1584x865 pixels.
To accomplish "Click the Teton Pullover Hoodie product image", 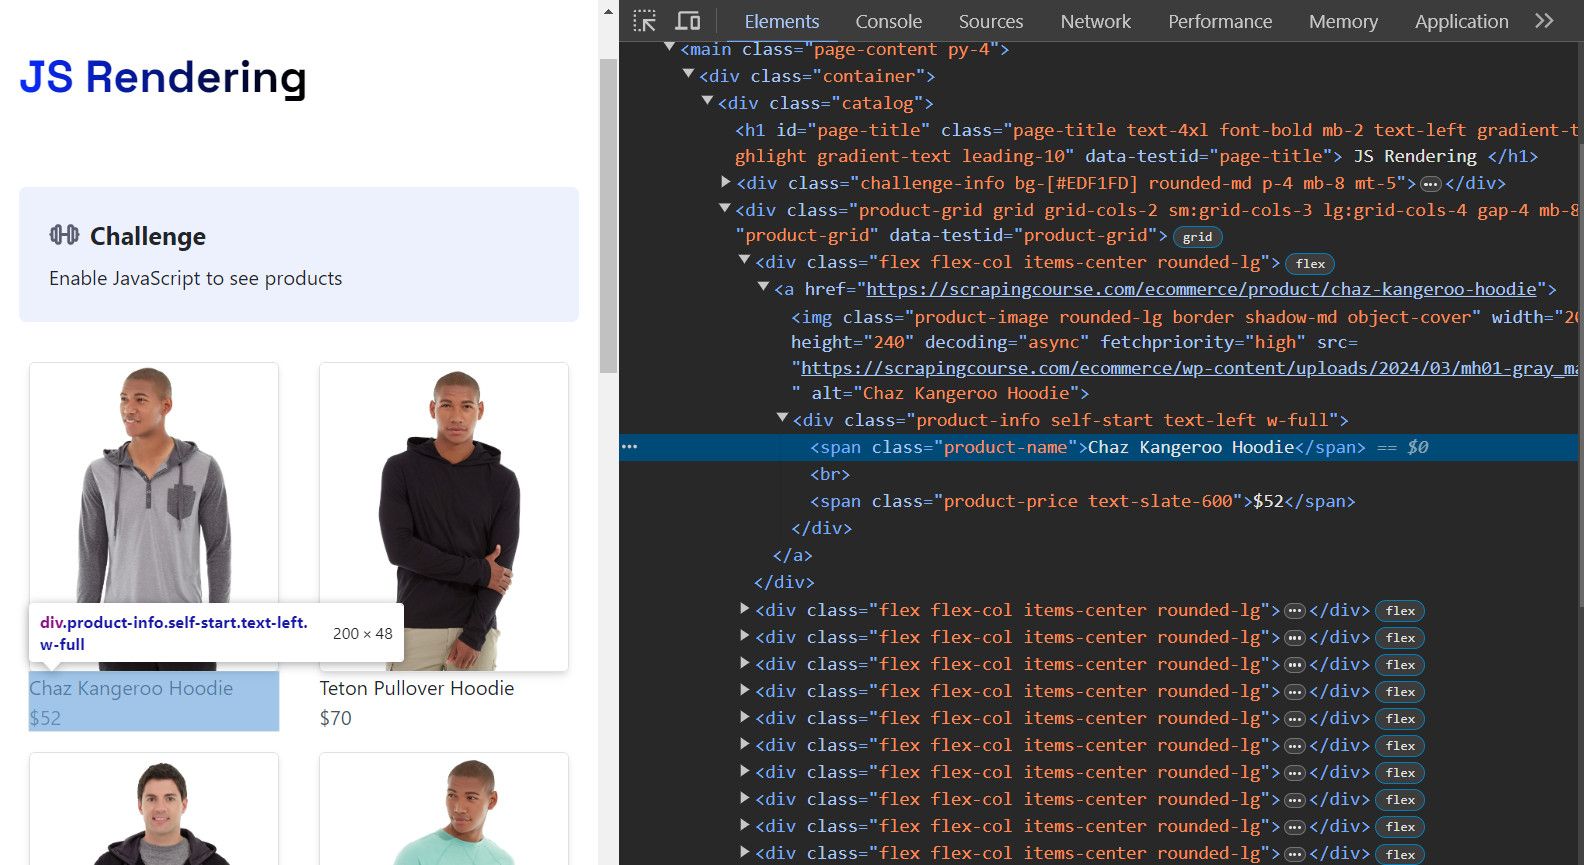I will pyautogui.click(x=444, y=516).
